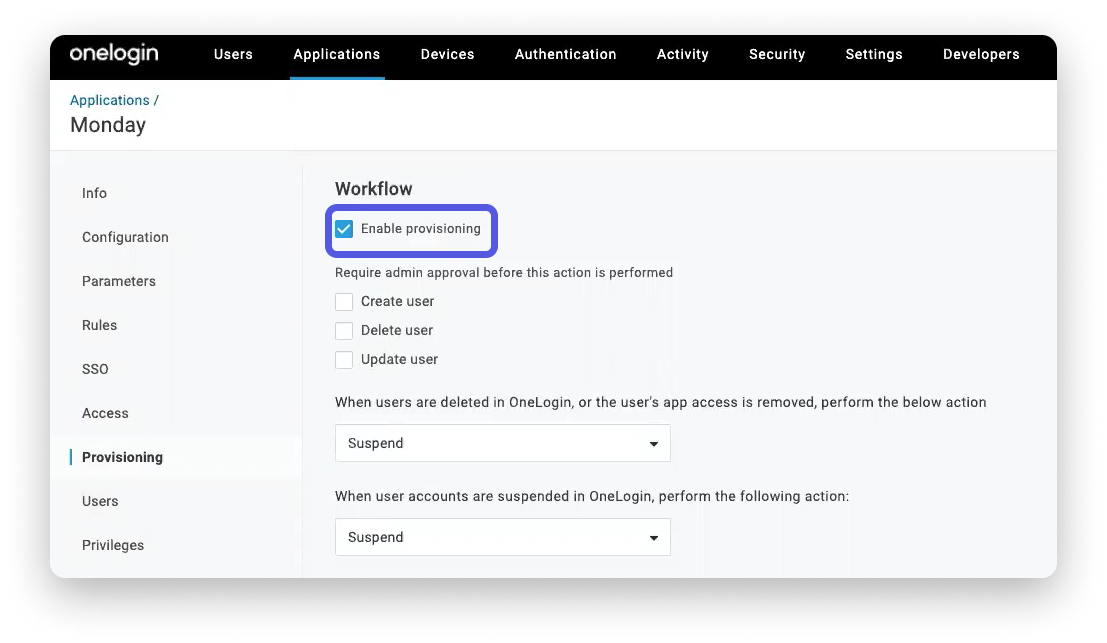The width and height of the screenshot is (1107, 643).
Task: Check the Update user approval box
Action: tap(344, 359)
